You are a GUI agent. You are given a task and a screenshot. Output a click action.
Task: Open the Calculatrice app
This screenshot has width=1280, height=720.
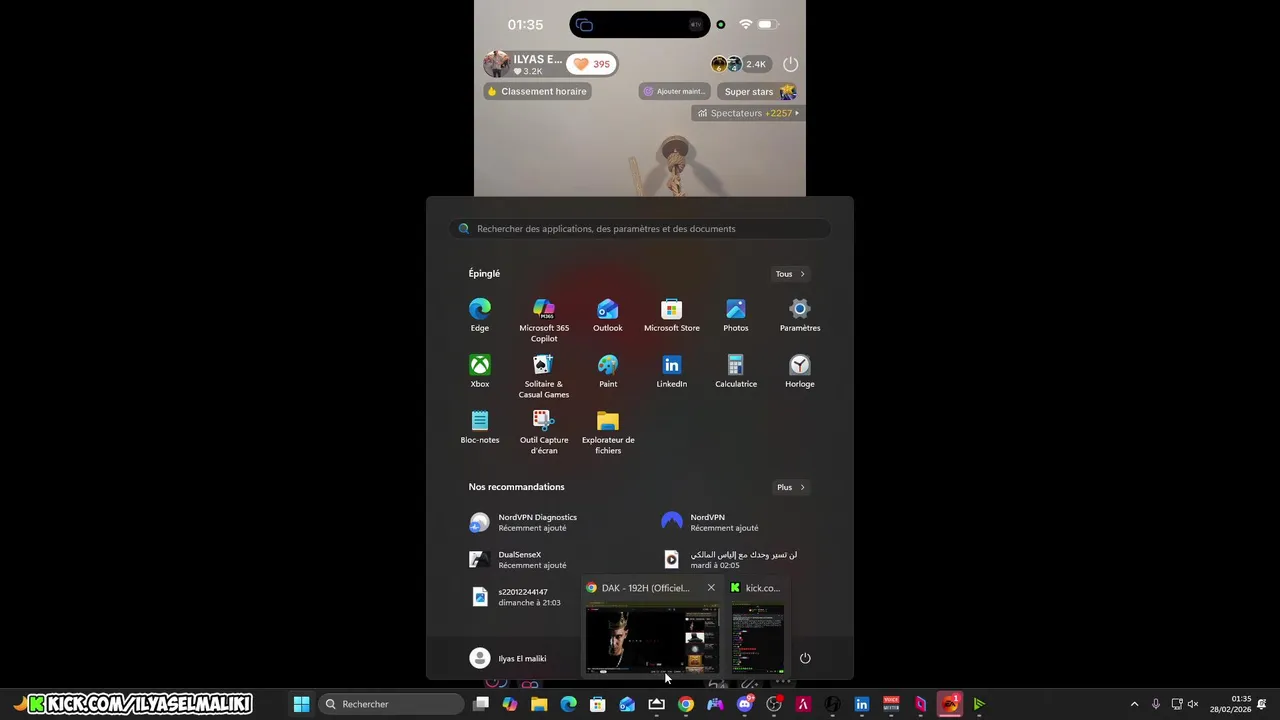[x=736, y=371]
